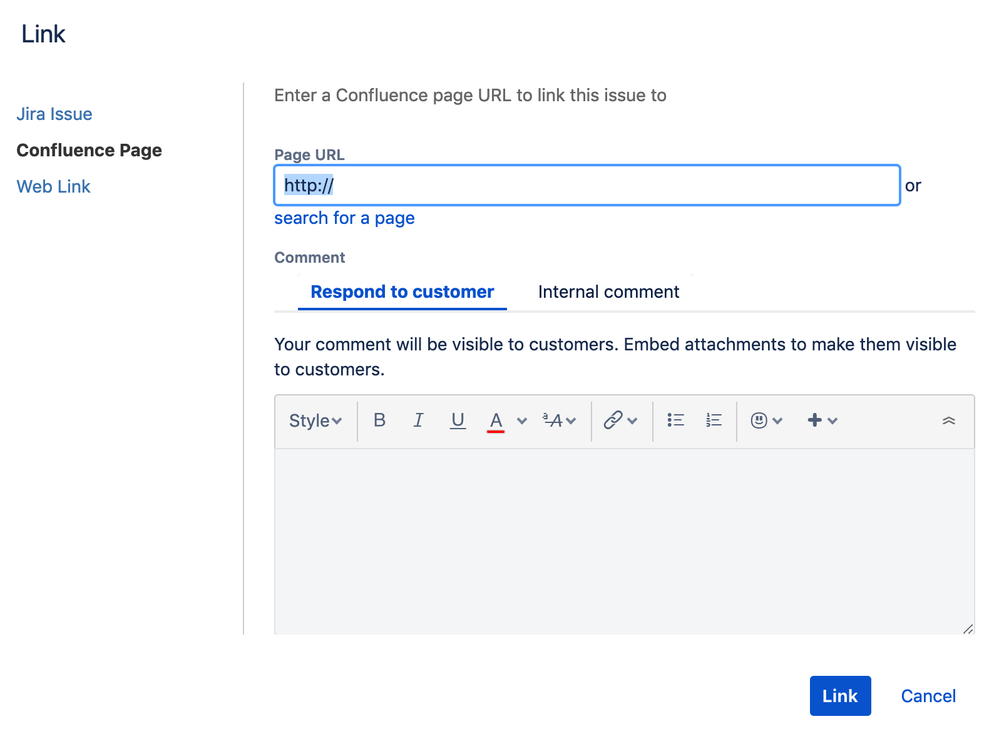Insert a bullet list

(x=676, y=421)
